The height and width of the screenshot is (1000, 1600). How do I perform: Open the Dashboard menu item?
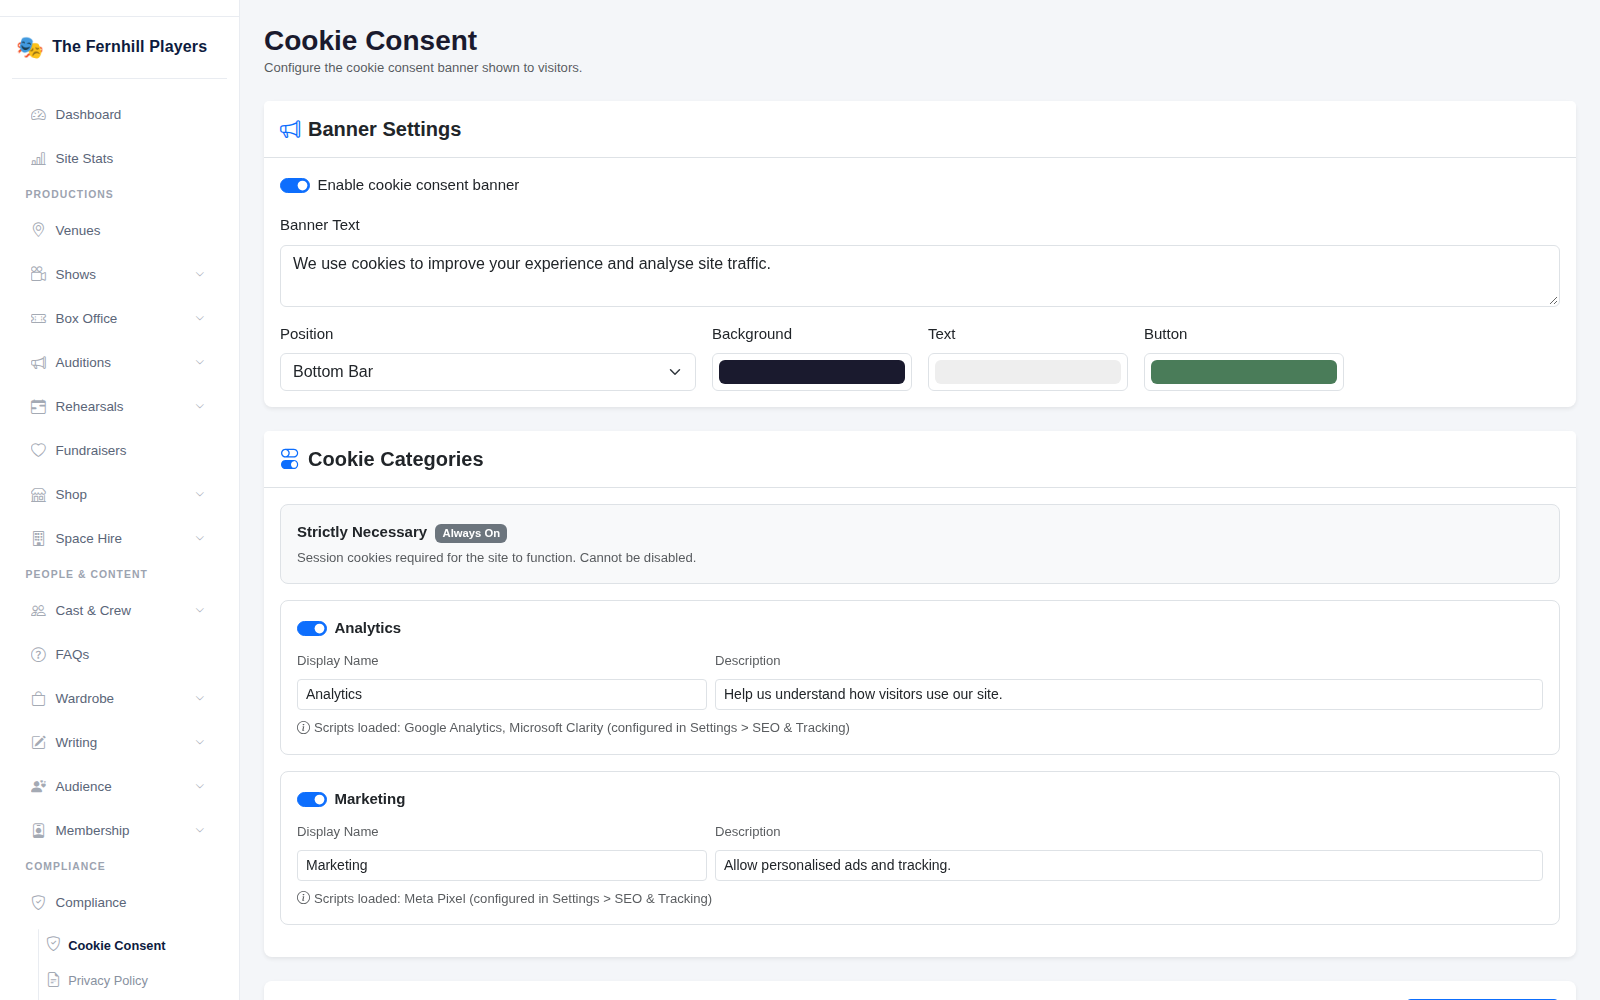coord(119,115)
